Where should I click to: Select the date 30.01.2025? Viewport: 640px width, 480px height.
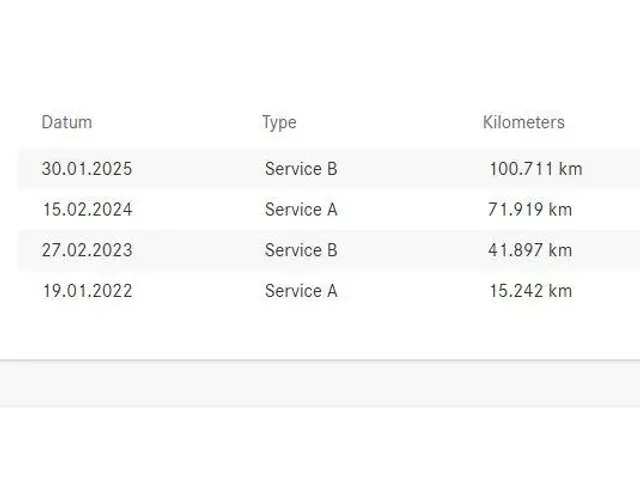coord(86,169)
